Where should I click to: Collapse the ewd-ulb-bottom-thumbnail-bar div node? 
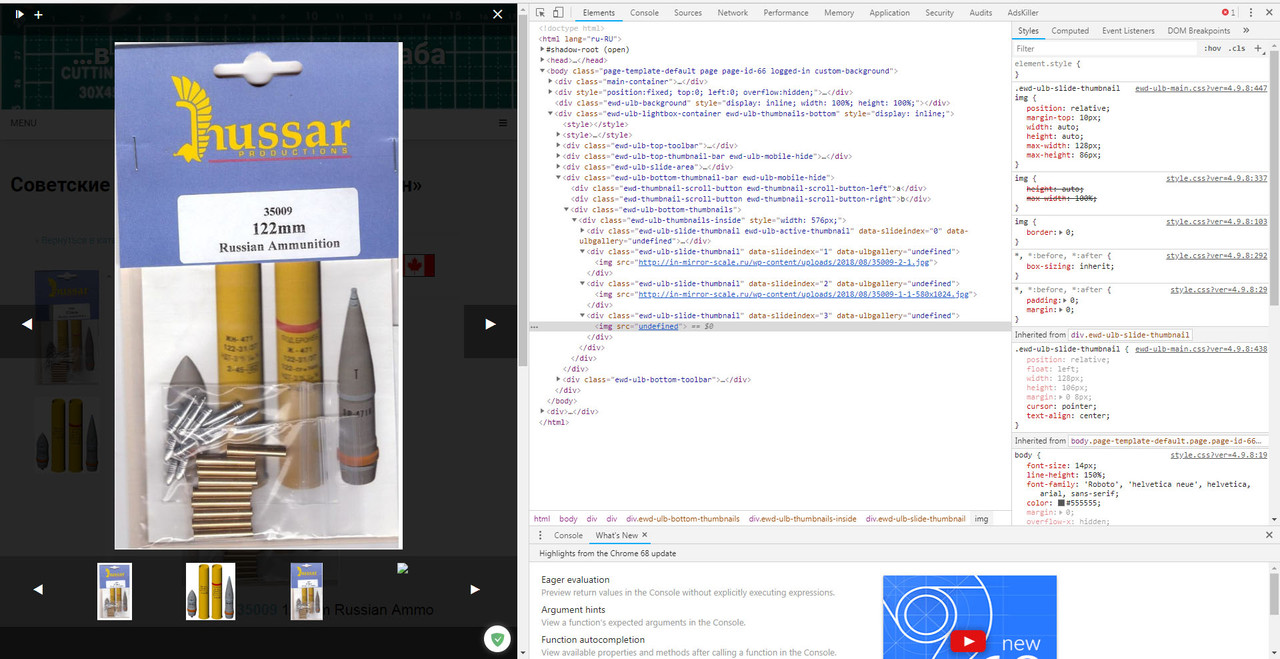coord(560,177)
